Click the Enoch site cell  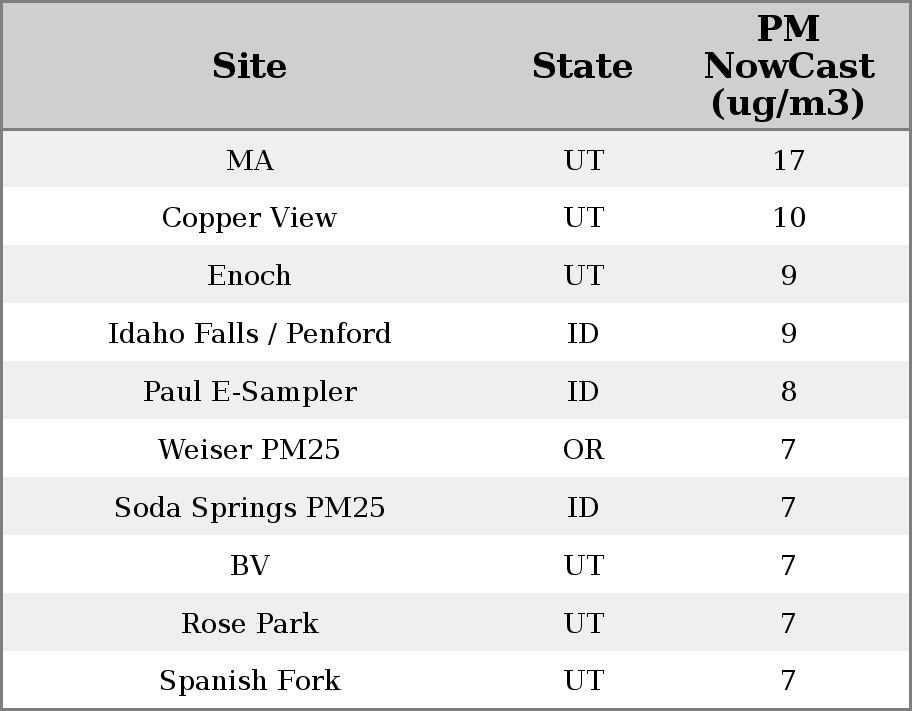coord(249,276)
